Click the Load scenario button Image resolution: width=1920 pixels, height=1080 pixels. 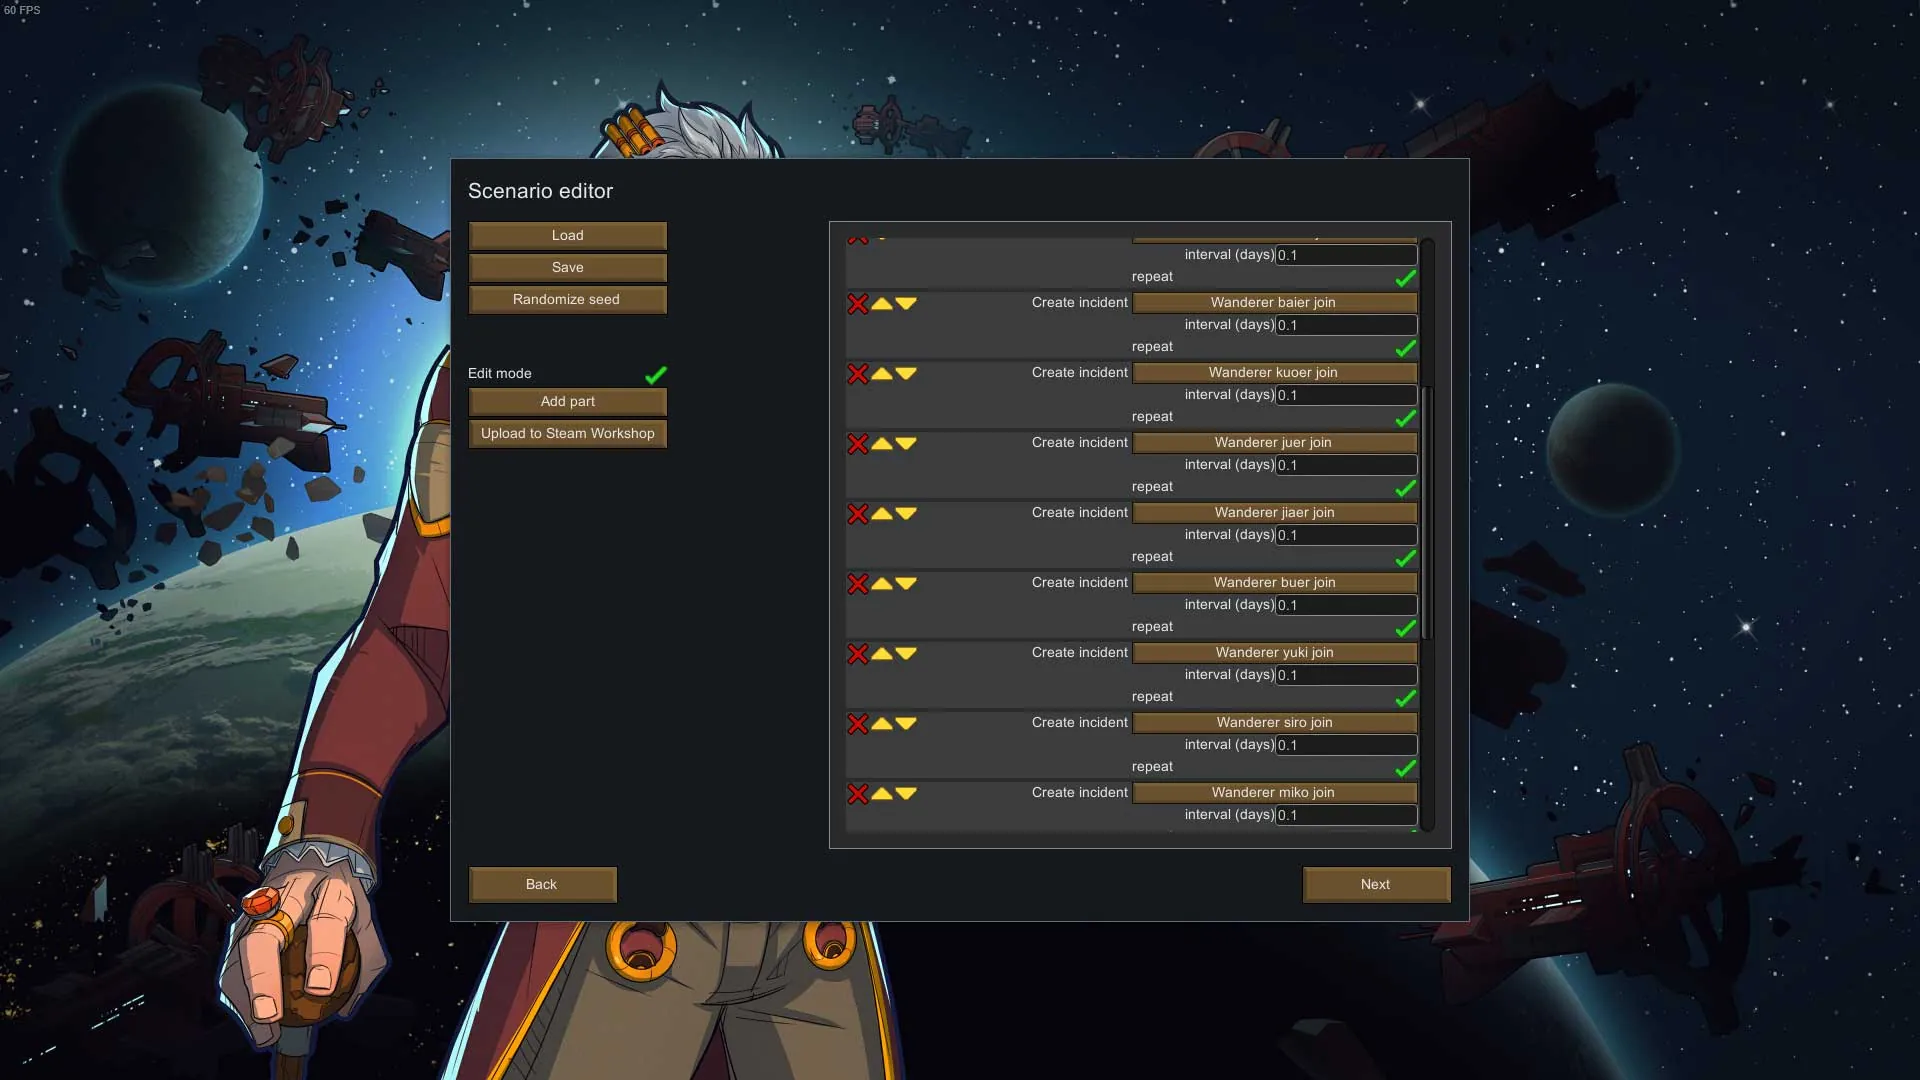[567, 235]
